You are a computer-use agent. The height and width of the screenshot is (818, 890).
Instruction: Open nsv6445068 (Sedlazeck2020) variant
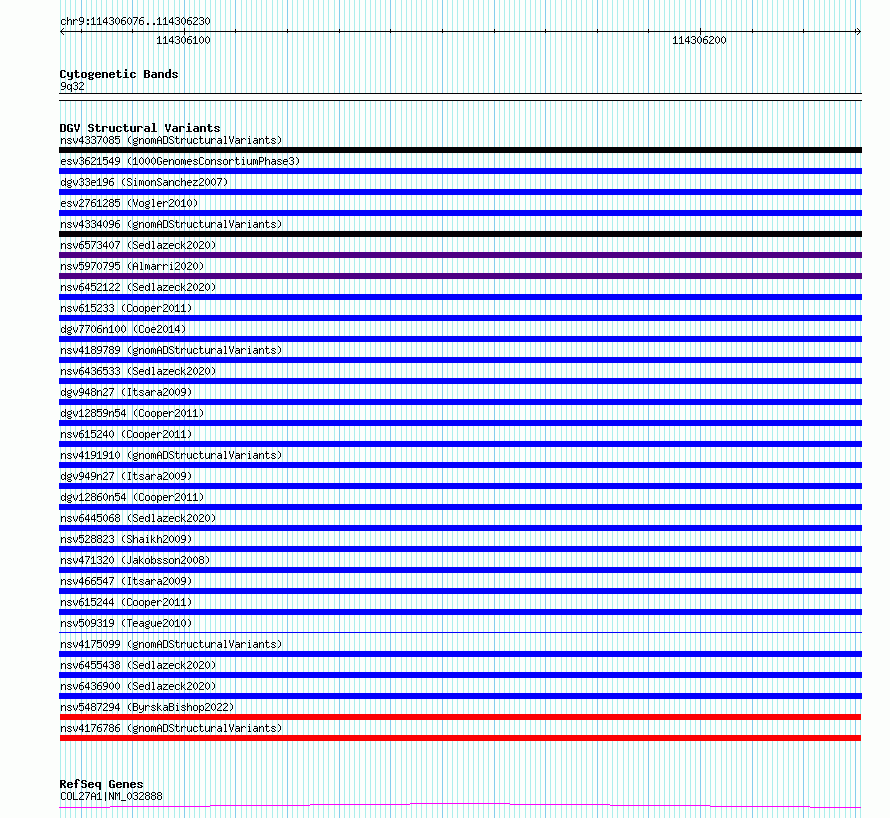point(138,518)
